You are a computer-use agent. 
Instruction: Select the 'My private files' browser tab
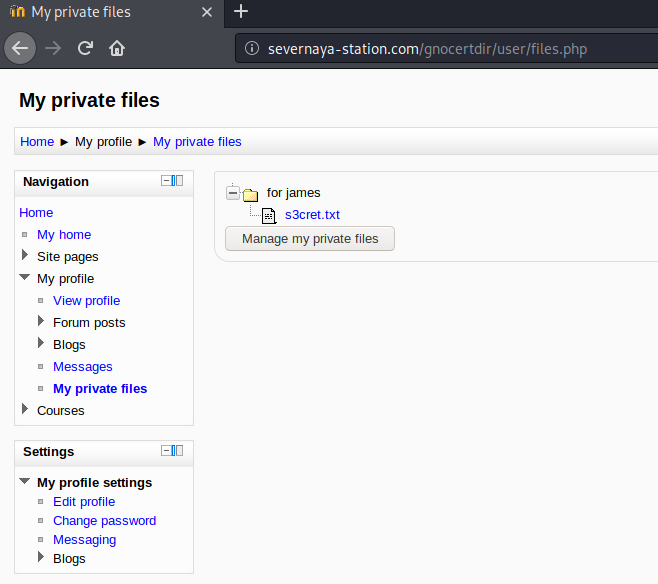point(100,13)
